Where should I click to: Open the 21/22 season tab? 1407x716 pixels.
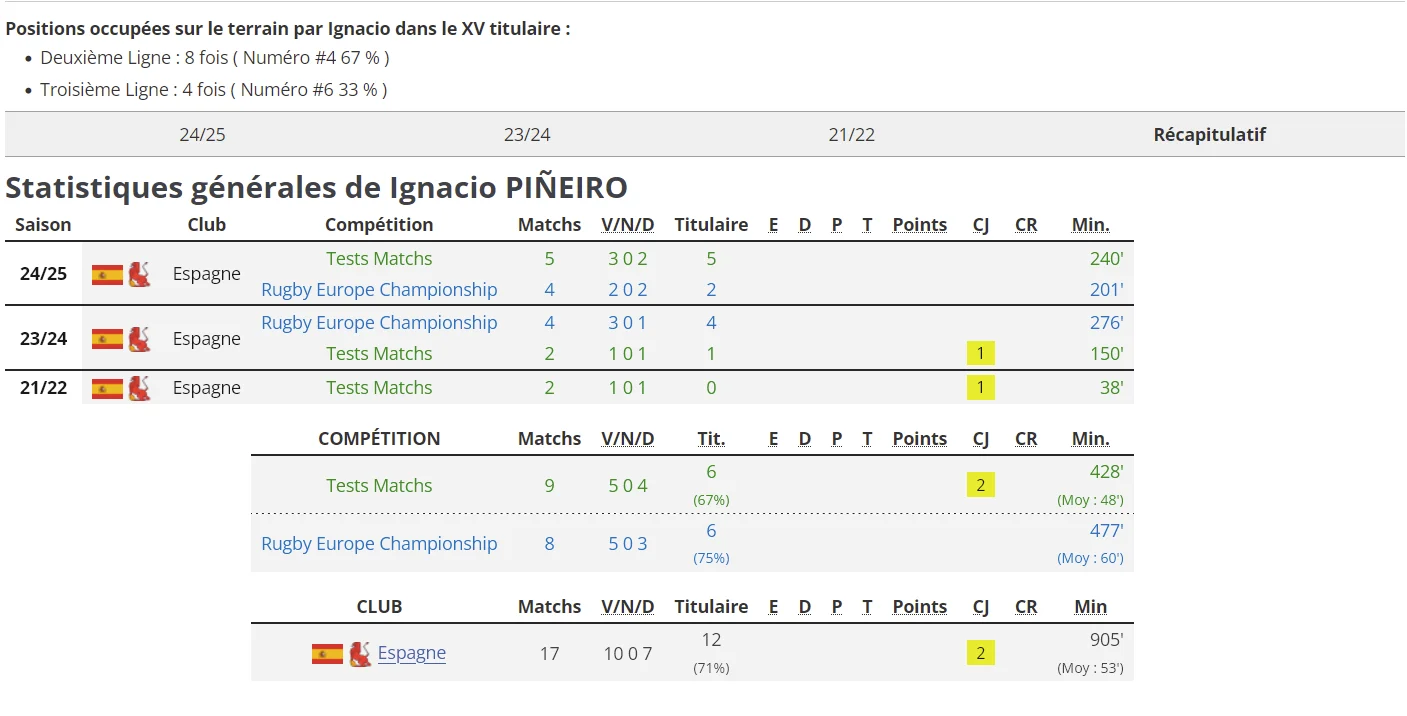852,134
